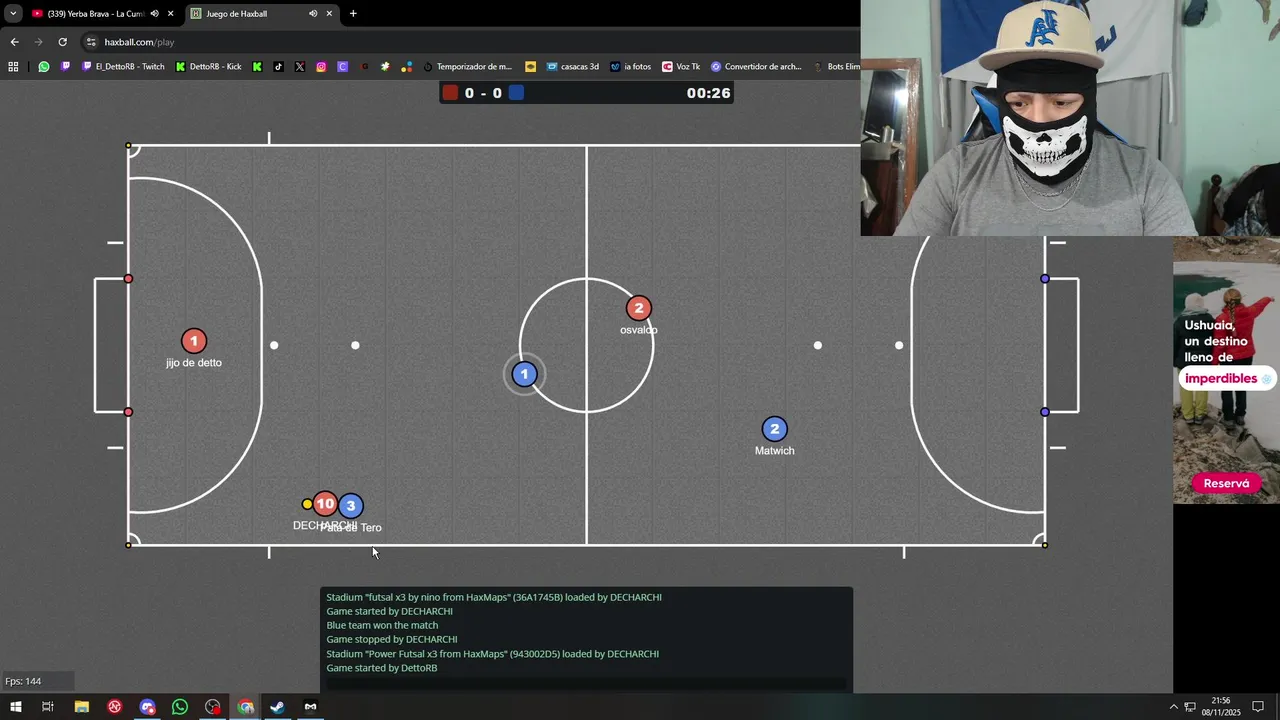Open the tab search dropdown arrow
The width and height of the screenshot is (1280, 720).
(13, 14)
